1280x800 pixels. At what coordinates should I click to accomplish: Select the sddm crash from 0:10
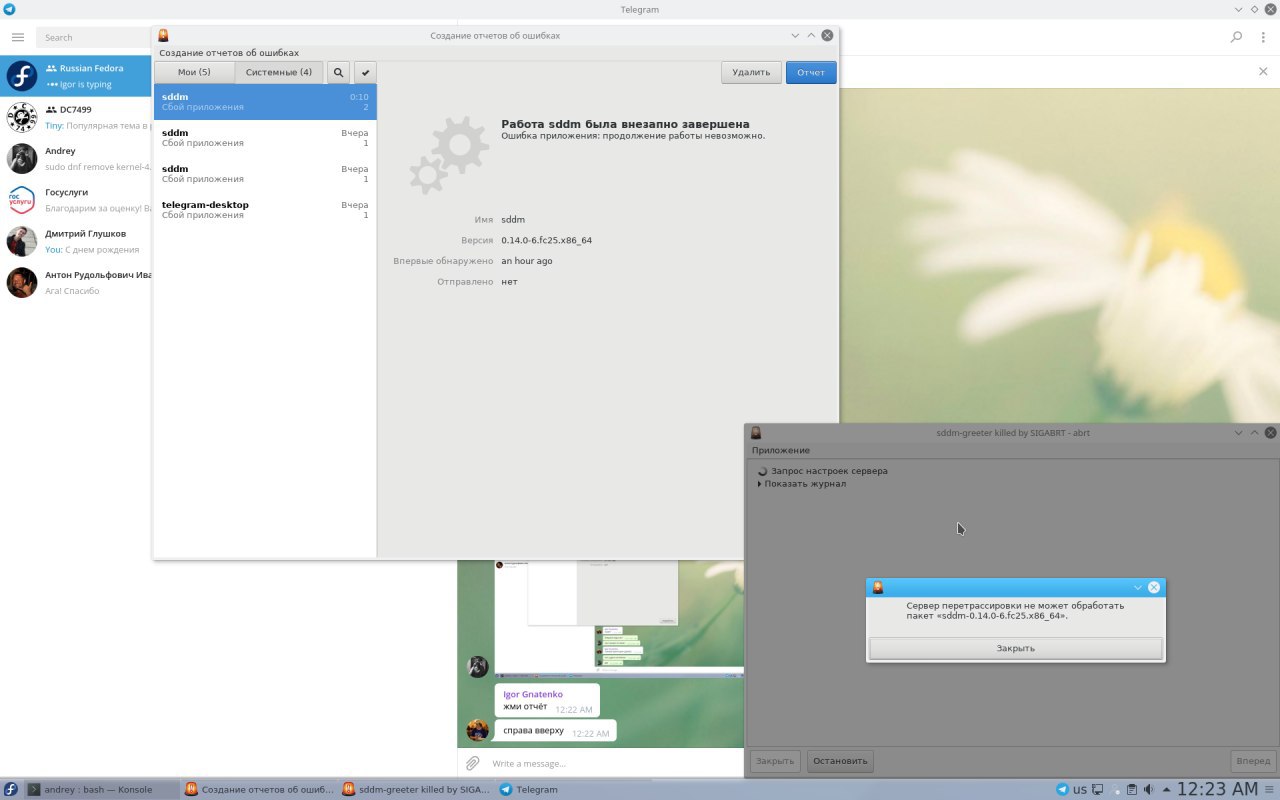[265, 102]
